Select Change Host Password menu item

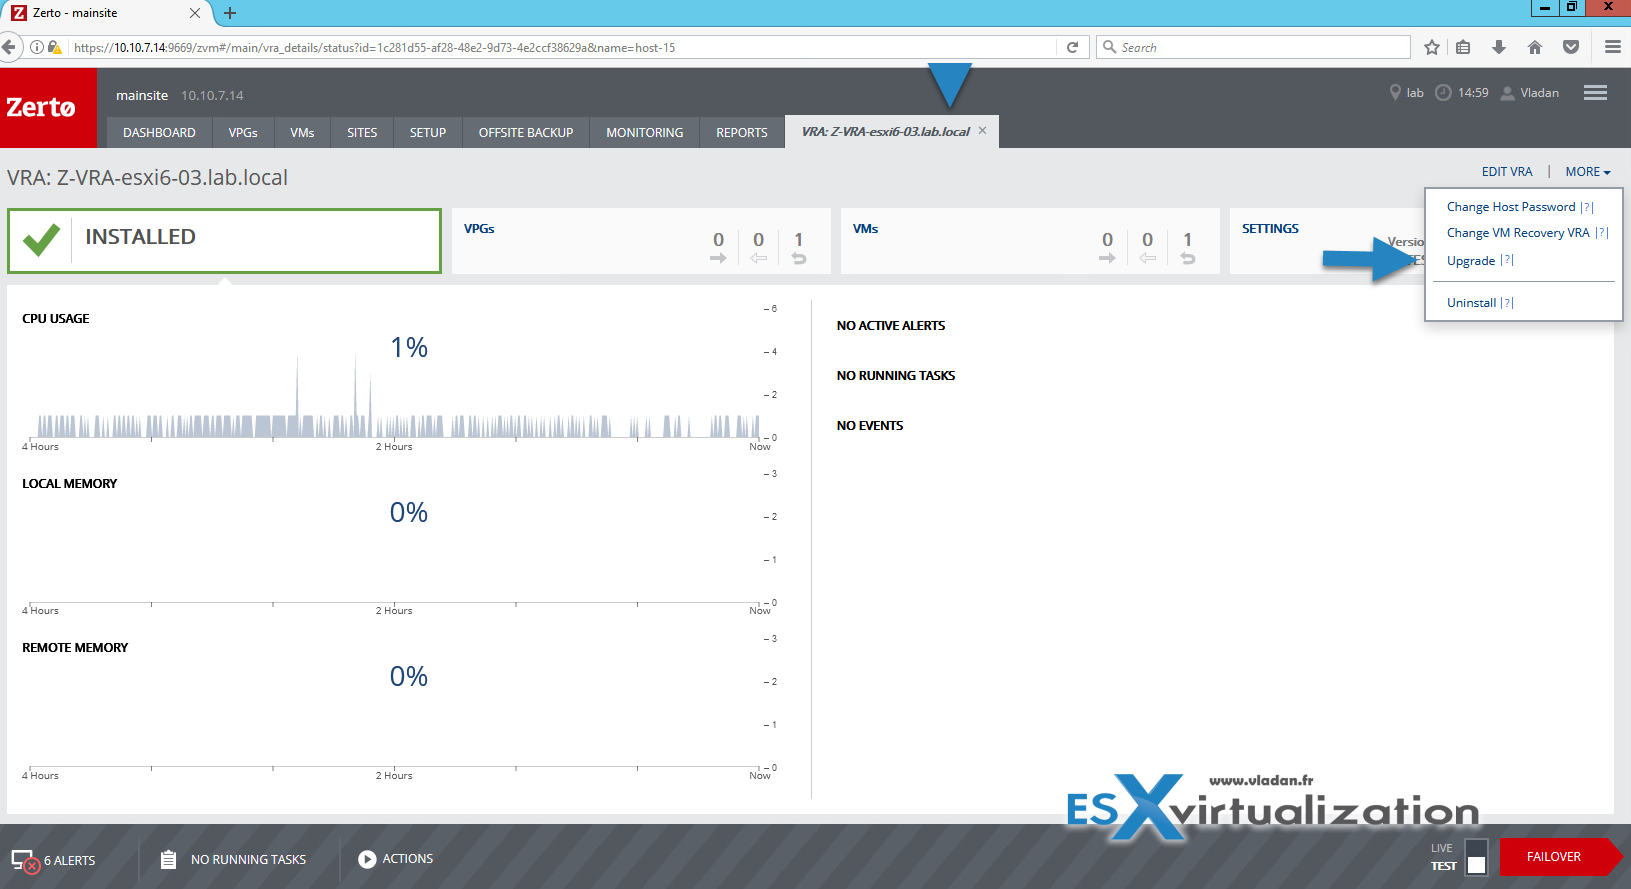click(1511, 207)
